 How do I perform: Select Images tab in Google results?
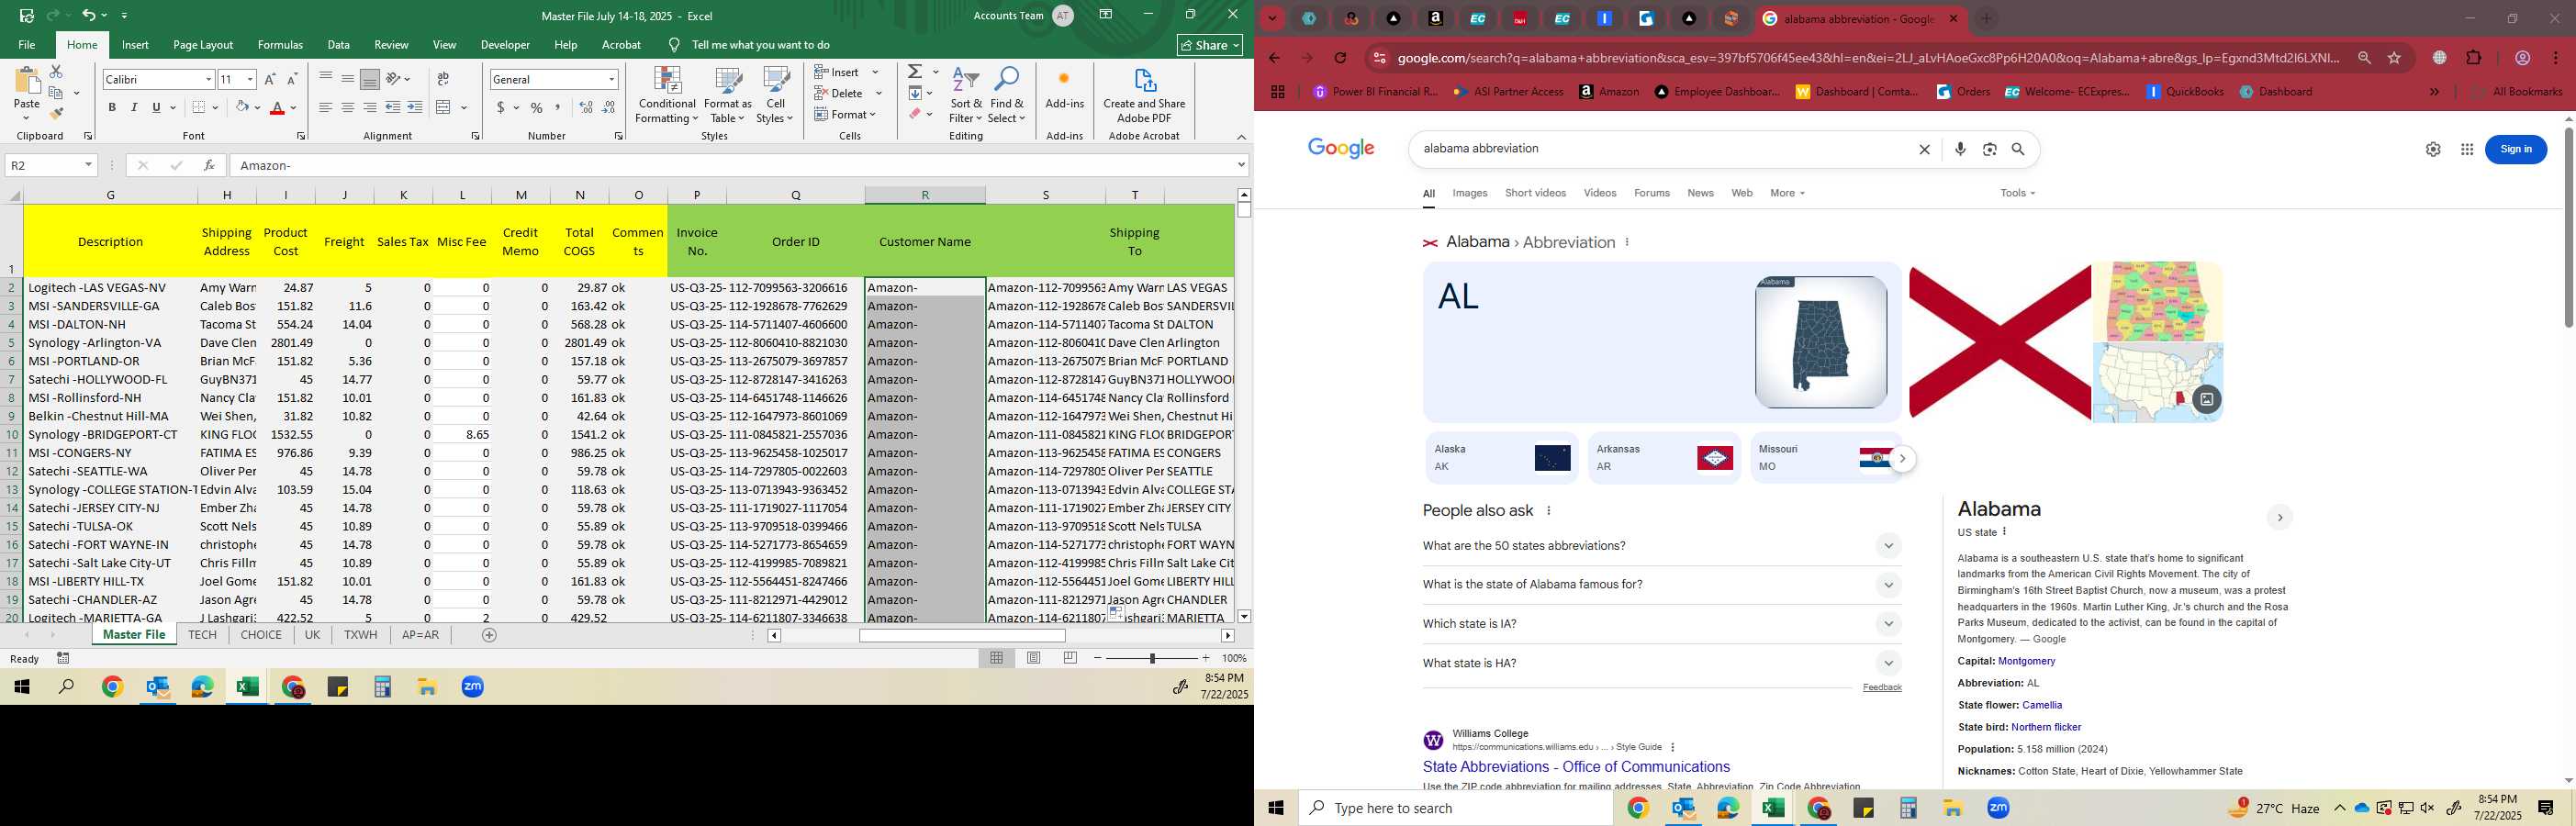pyautogui.click(x=1470, y=193)
